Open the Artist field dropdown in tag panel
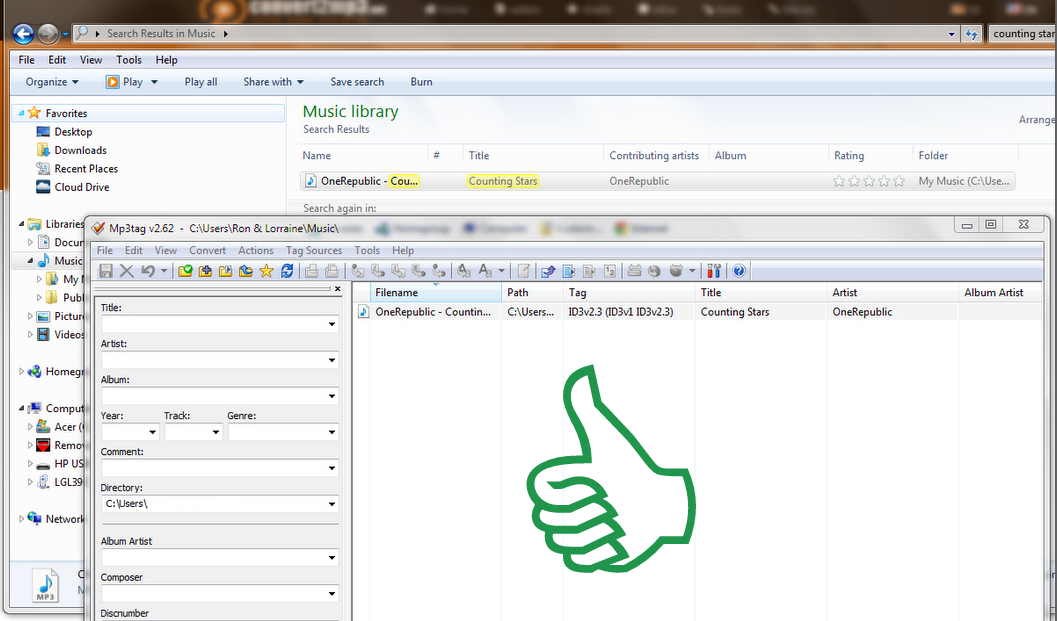The width and height of the screenshot is (1057, 621). 332,360
